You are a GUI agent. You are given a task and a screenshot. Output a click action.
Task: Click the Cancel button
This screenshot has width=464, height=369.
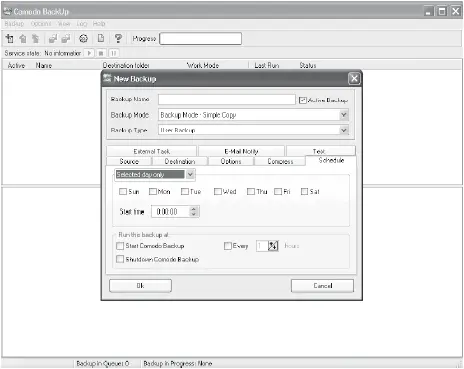[322, 286]
